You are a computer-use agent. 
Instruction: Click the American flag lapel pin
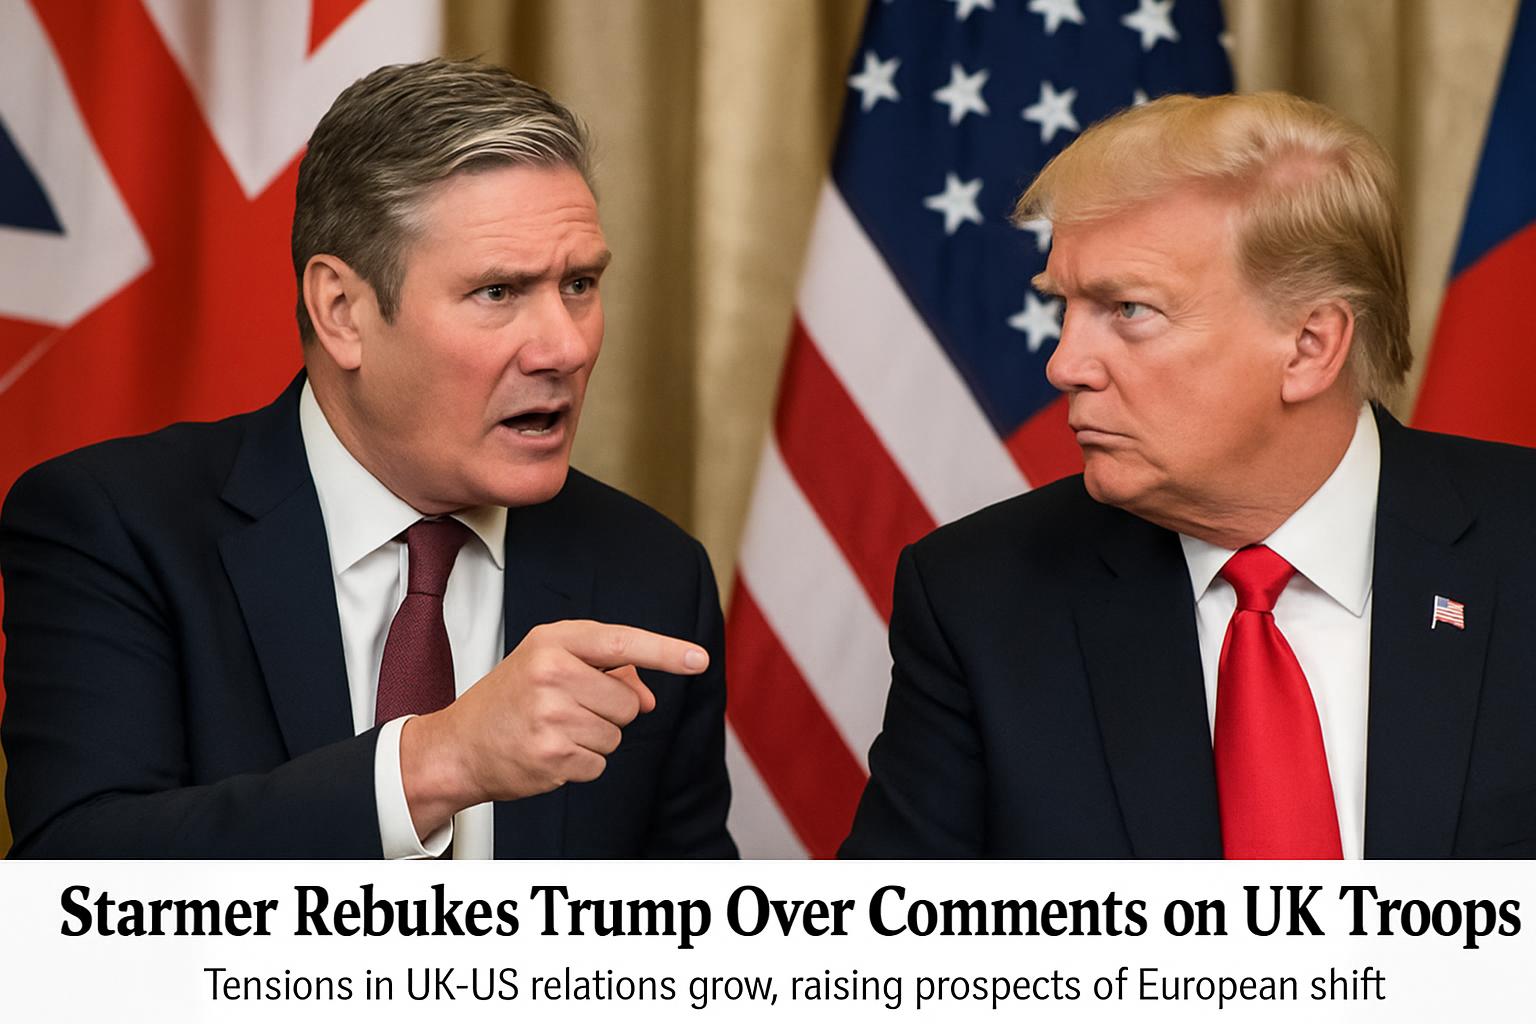tap(1447, 611)
